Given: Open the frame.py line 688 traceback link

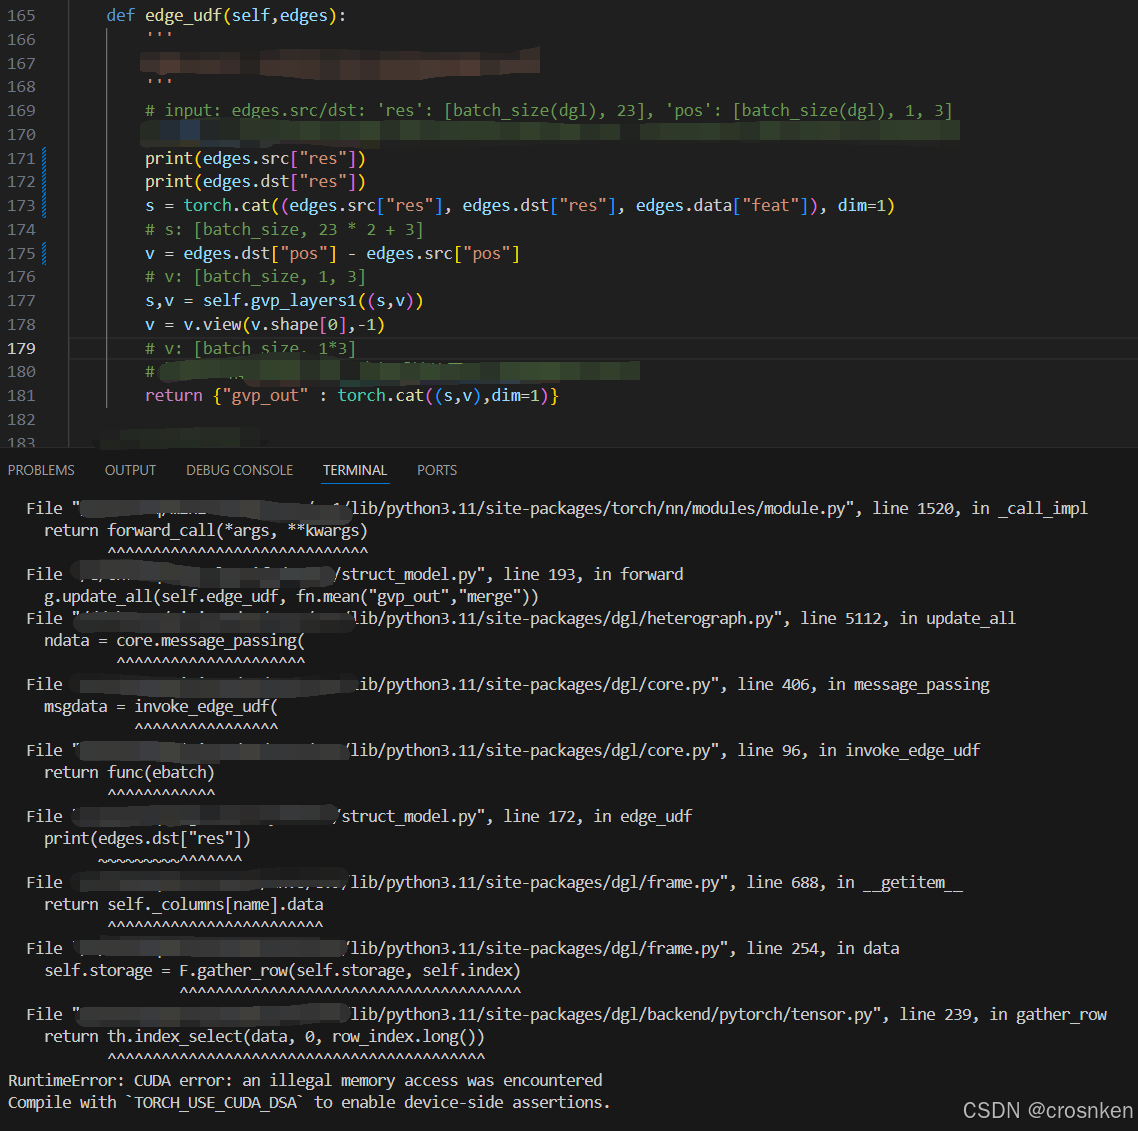Looking at the screenshot, I should coord(660,881).
